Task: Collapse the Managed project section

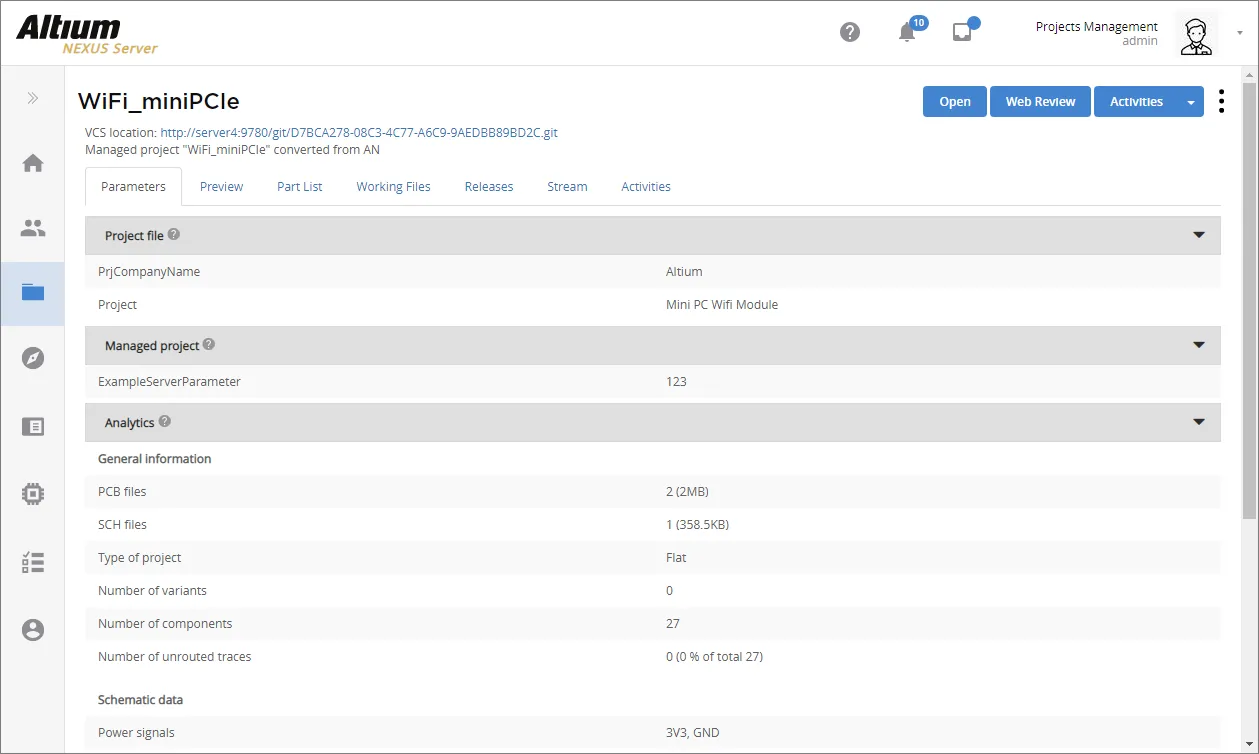Action: coord(1199,345)
